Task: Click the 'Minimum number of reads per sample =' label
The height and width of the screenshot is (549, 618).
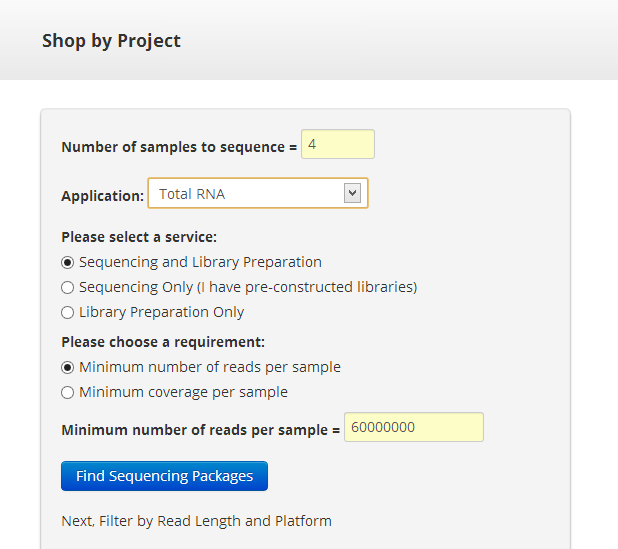Action: (x=200, y=430)
